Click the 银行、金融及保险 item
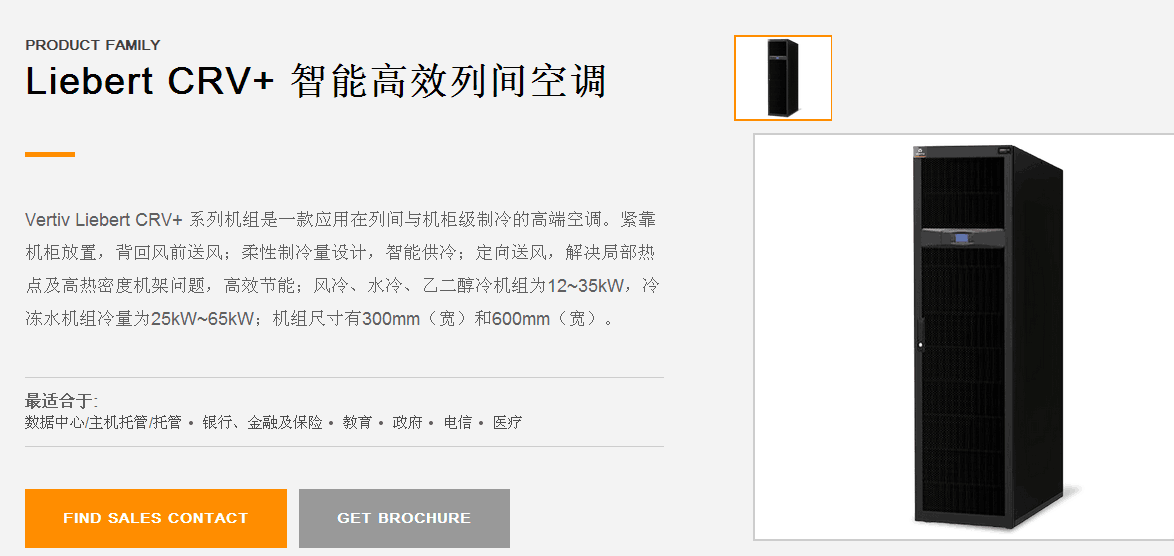This screenshot has height=556, width=1174. pos(262,423)
